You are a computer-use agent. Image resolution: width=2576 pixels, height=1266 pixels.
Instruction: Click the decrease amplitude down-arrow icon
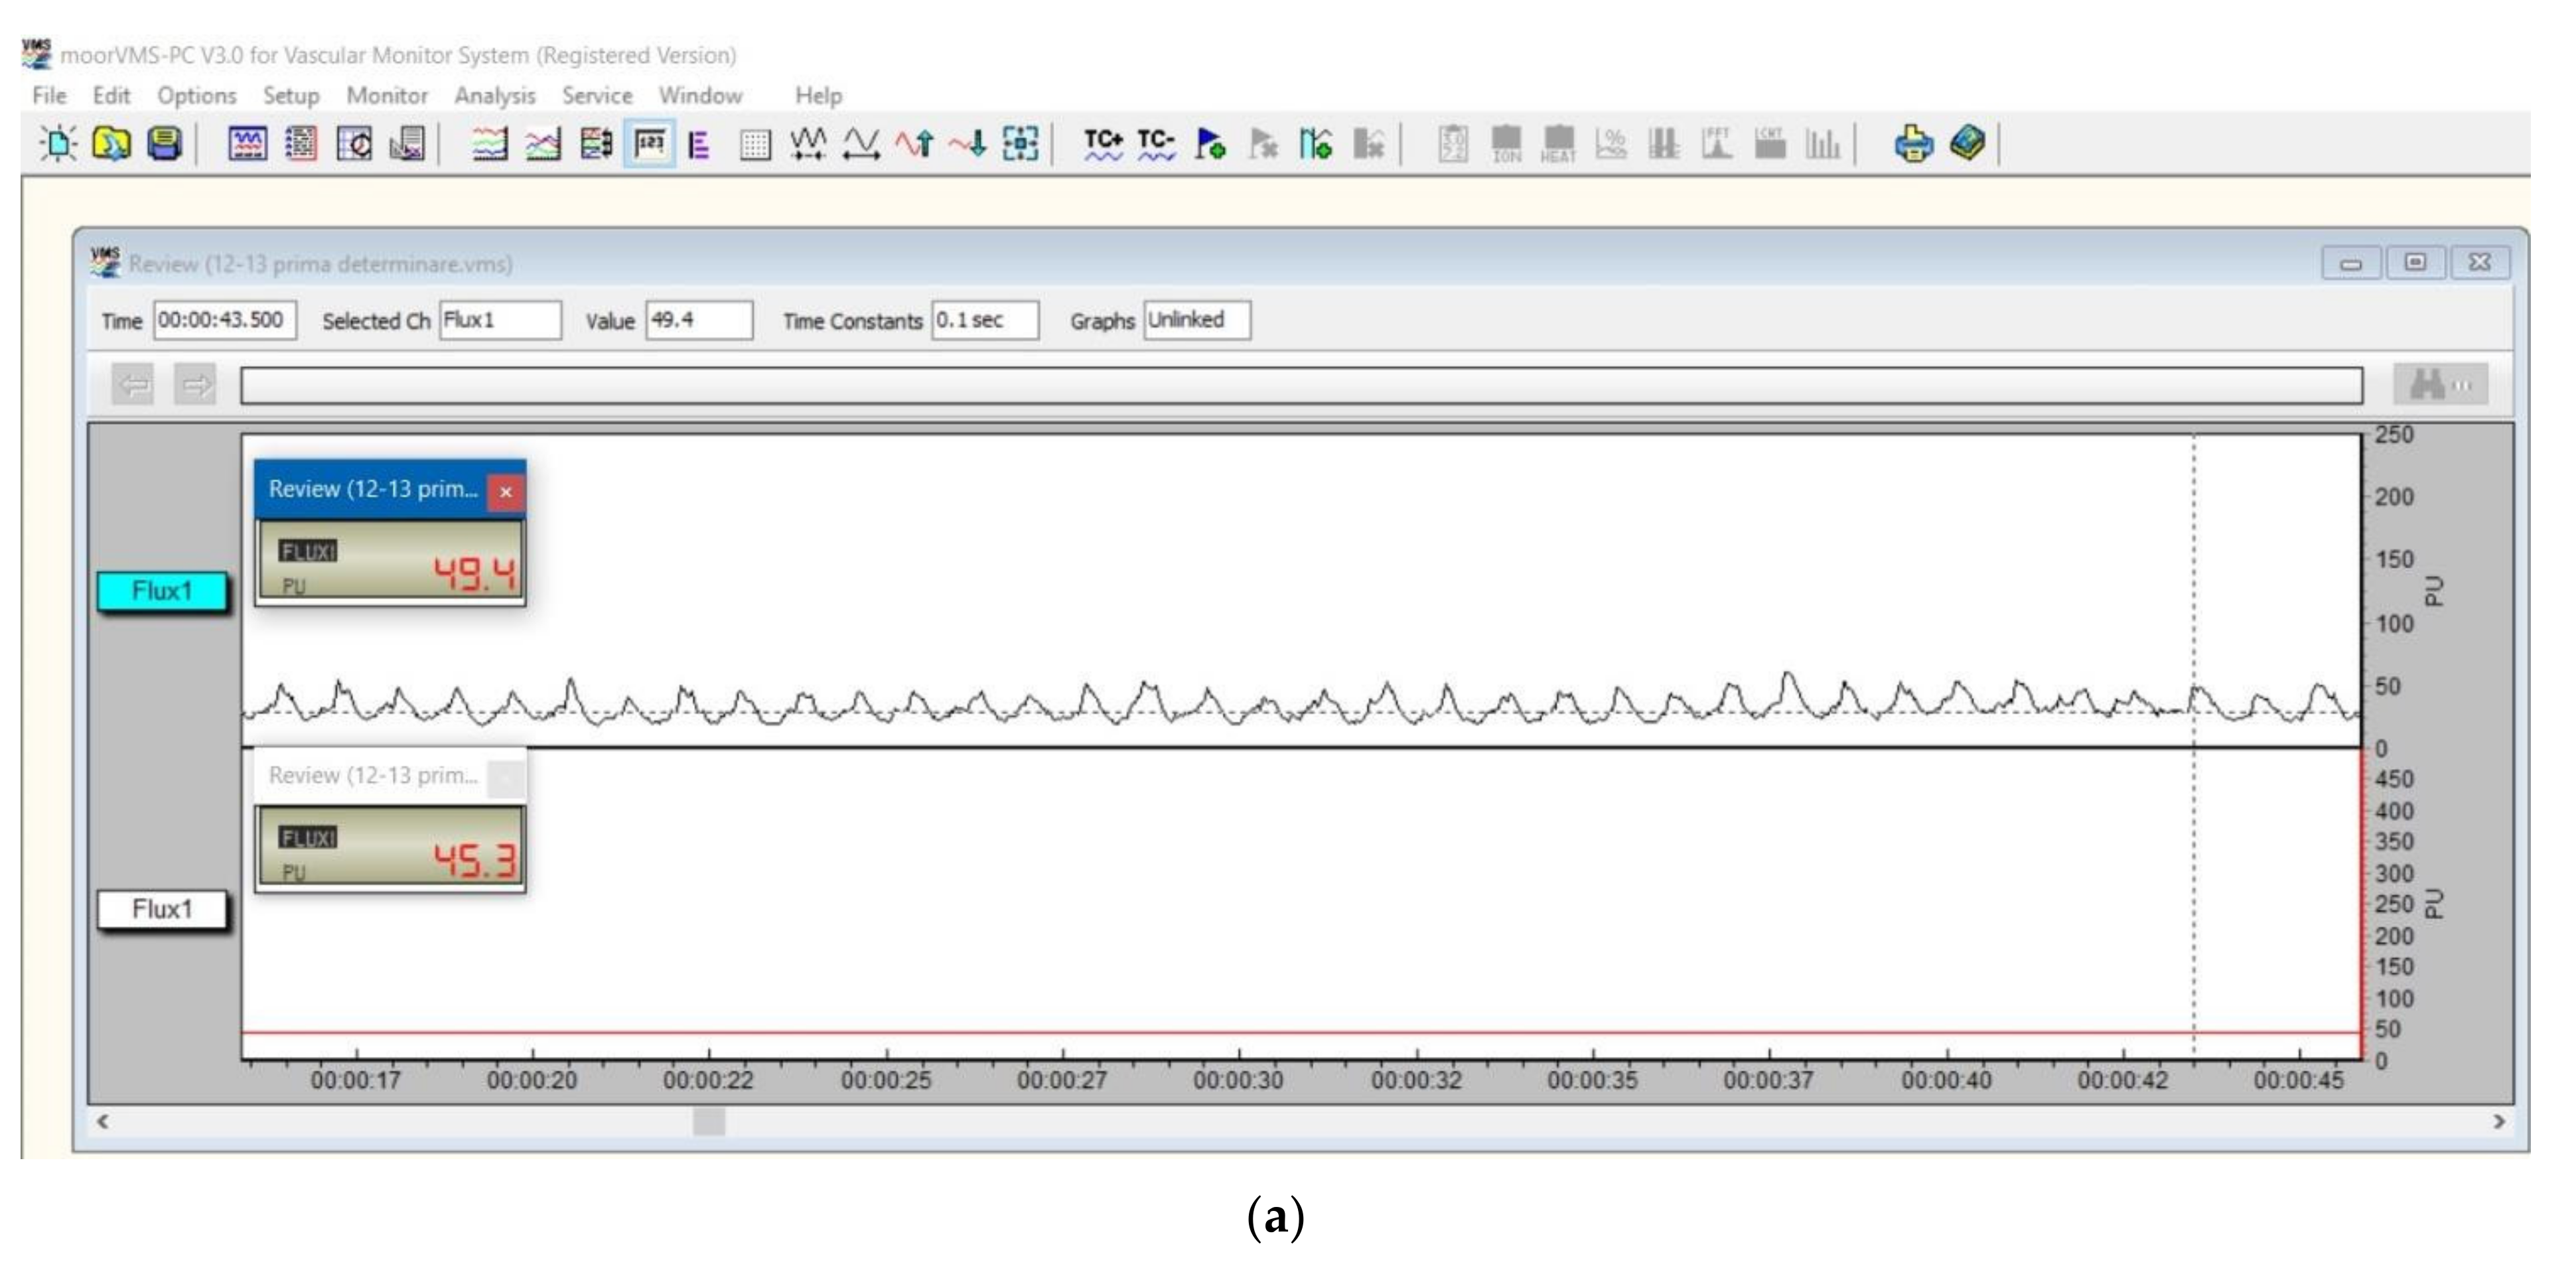[x=967, y=144]
